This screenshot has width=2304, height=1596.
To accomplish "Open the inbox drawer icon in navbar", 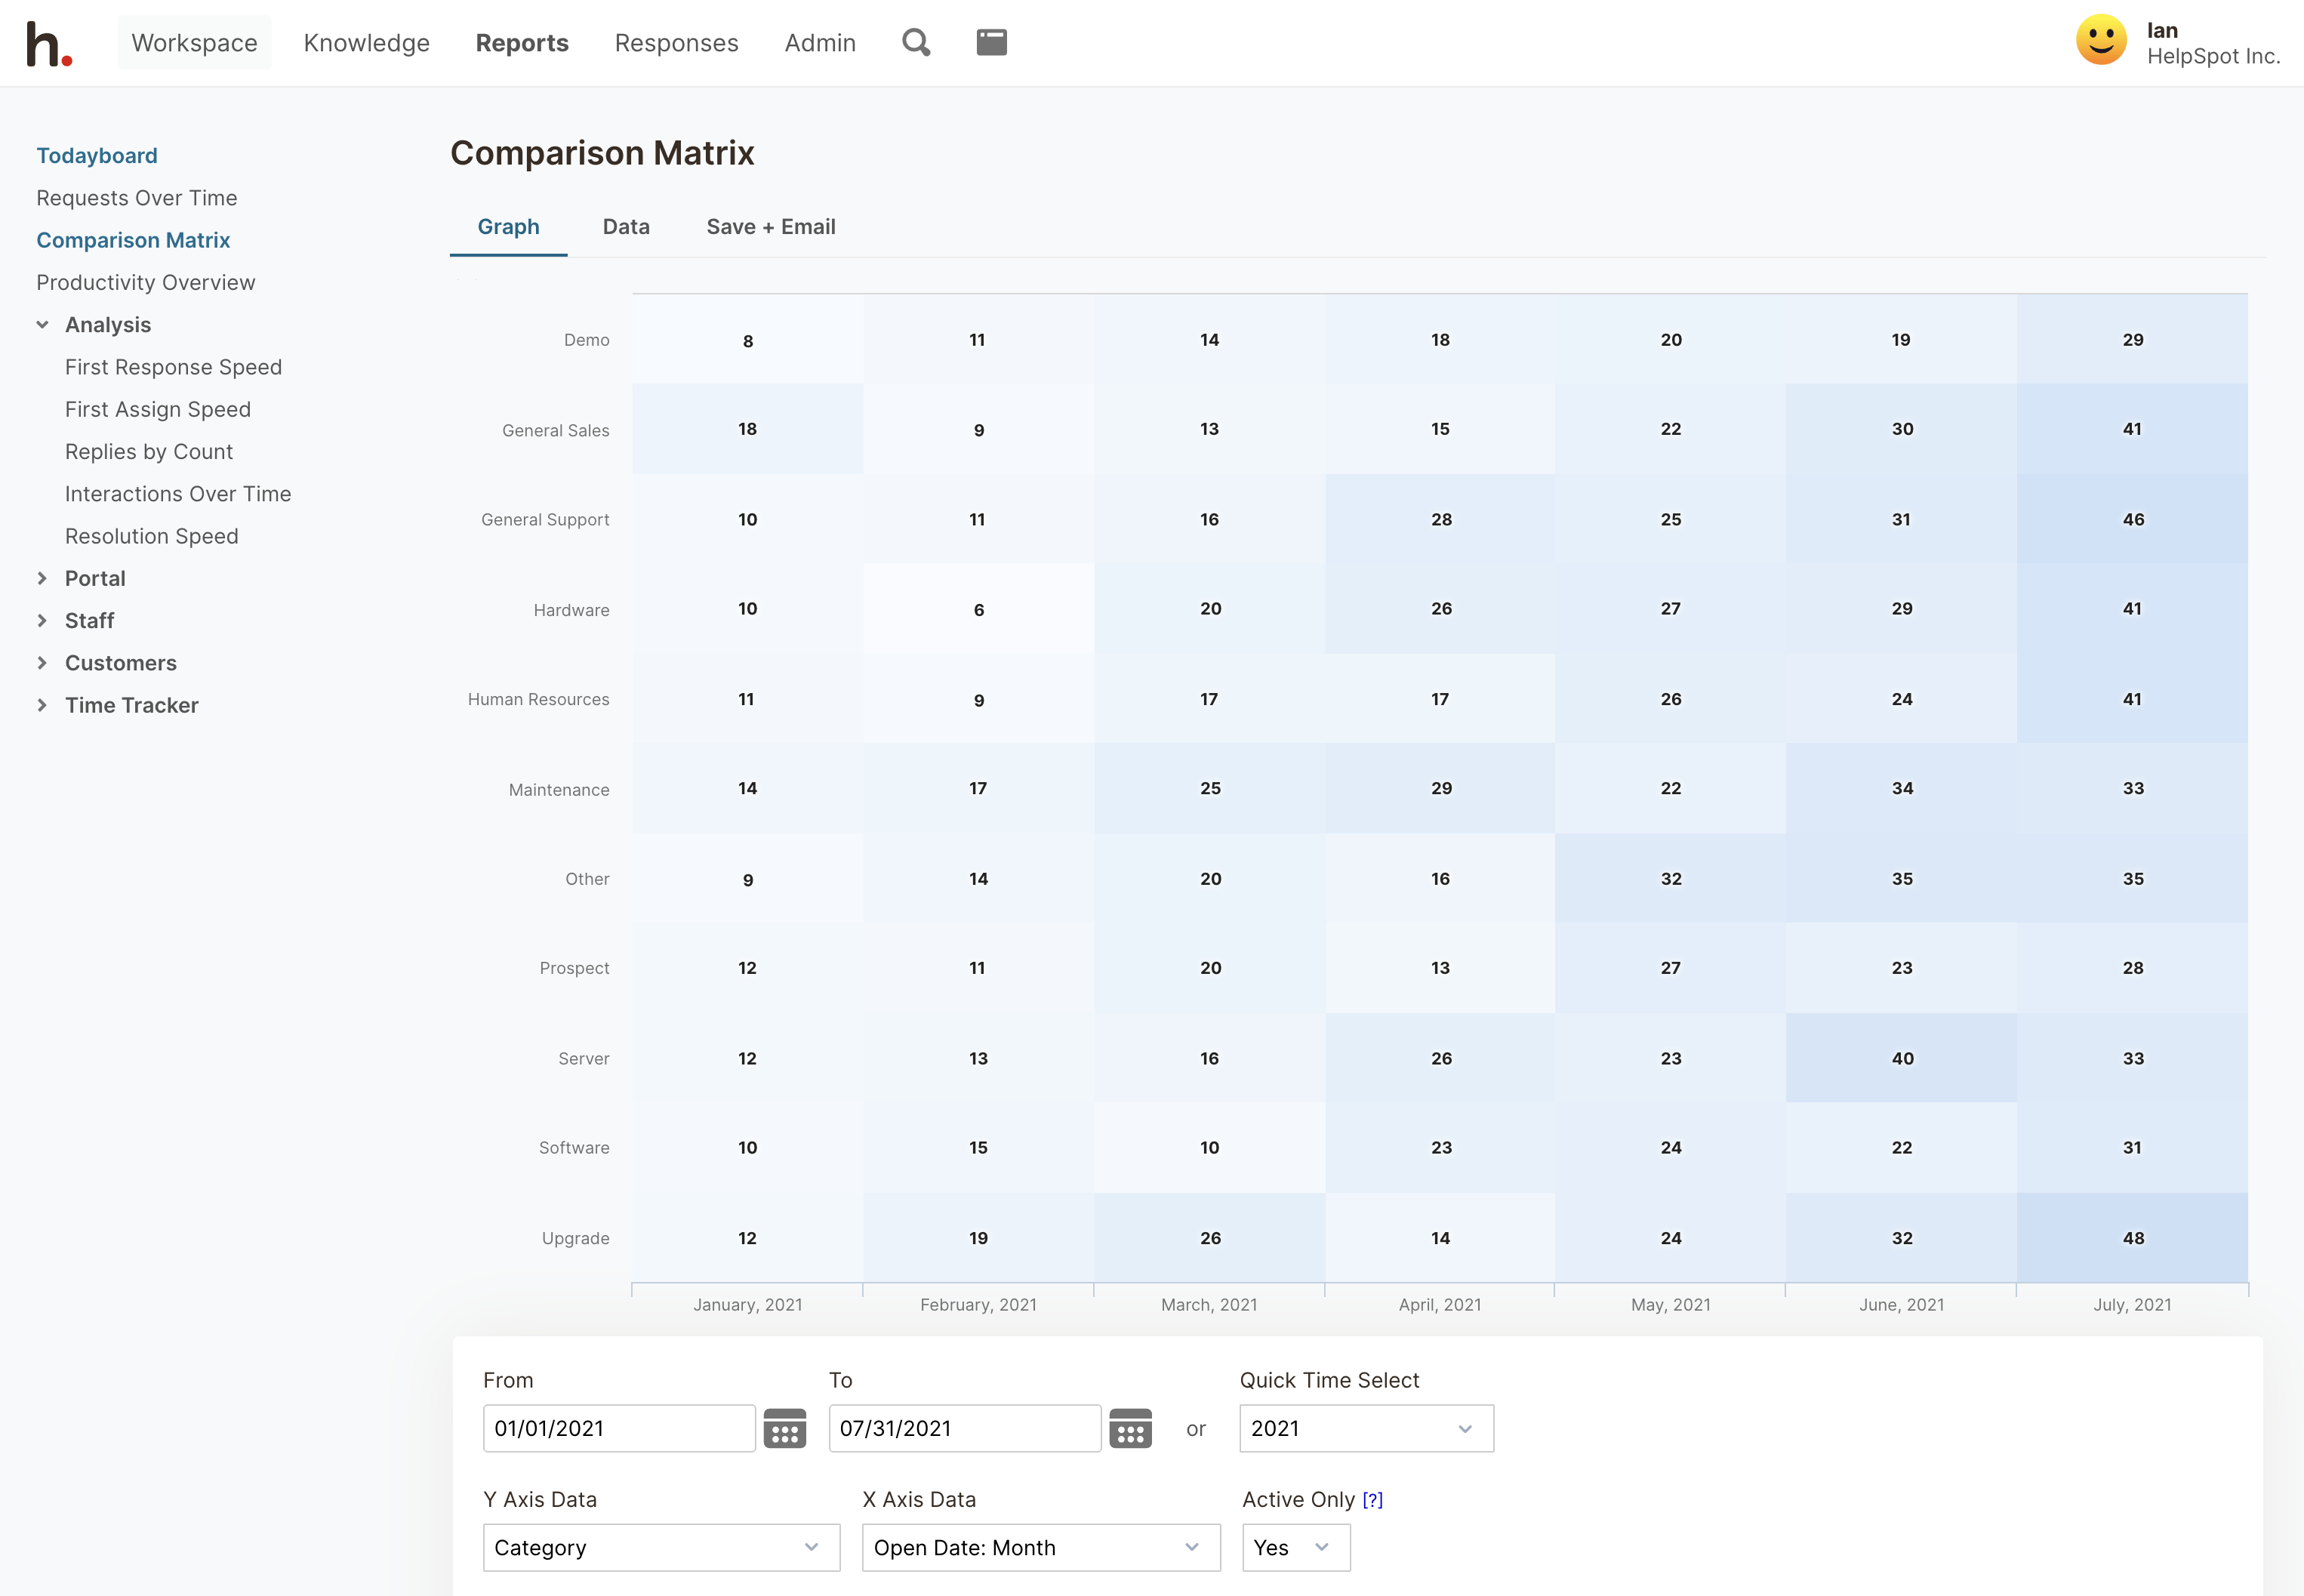I will (x=991, y=42).
